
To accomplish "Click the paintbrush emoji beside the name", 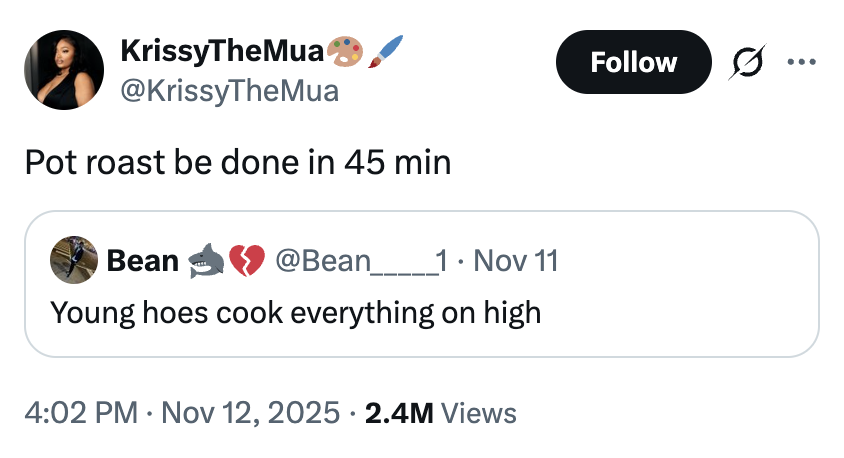I will 386,50.
